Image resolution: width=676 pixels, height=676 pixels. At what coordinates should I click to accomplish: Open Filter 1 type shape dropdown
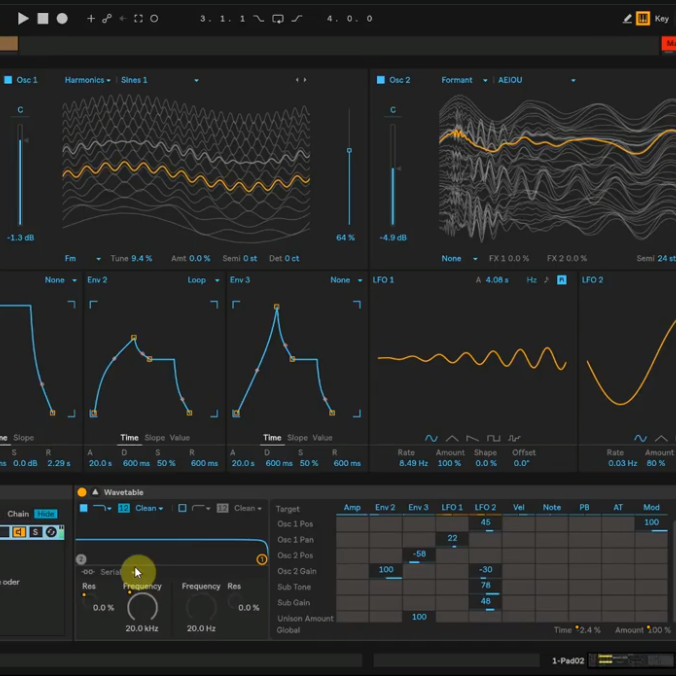pos(102,508)
